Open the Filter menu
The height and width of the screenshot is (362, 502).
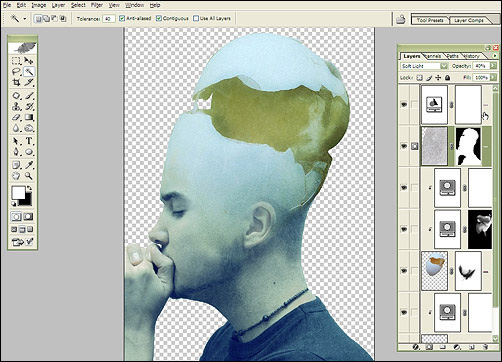[97, 5]
